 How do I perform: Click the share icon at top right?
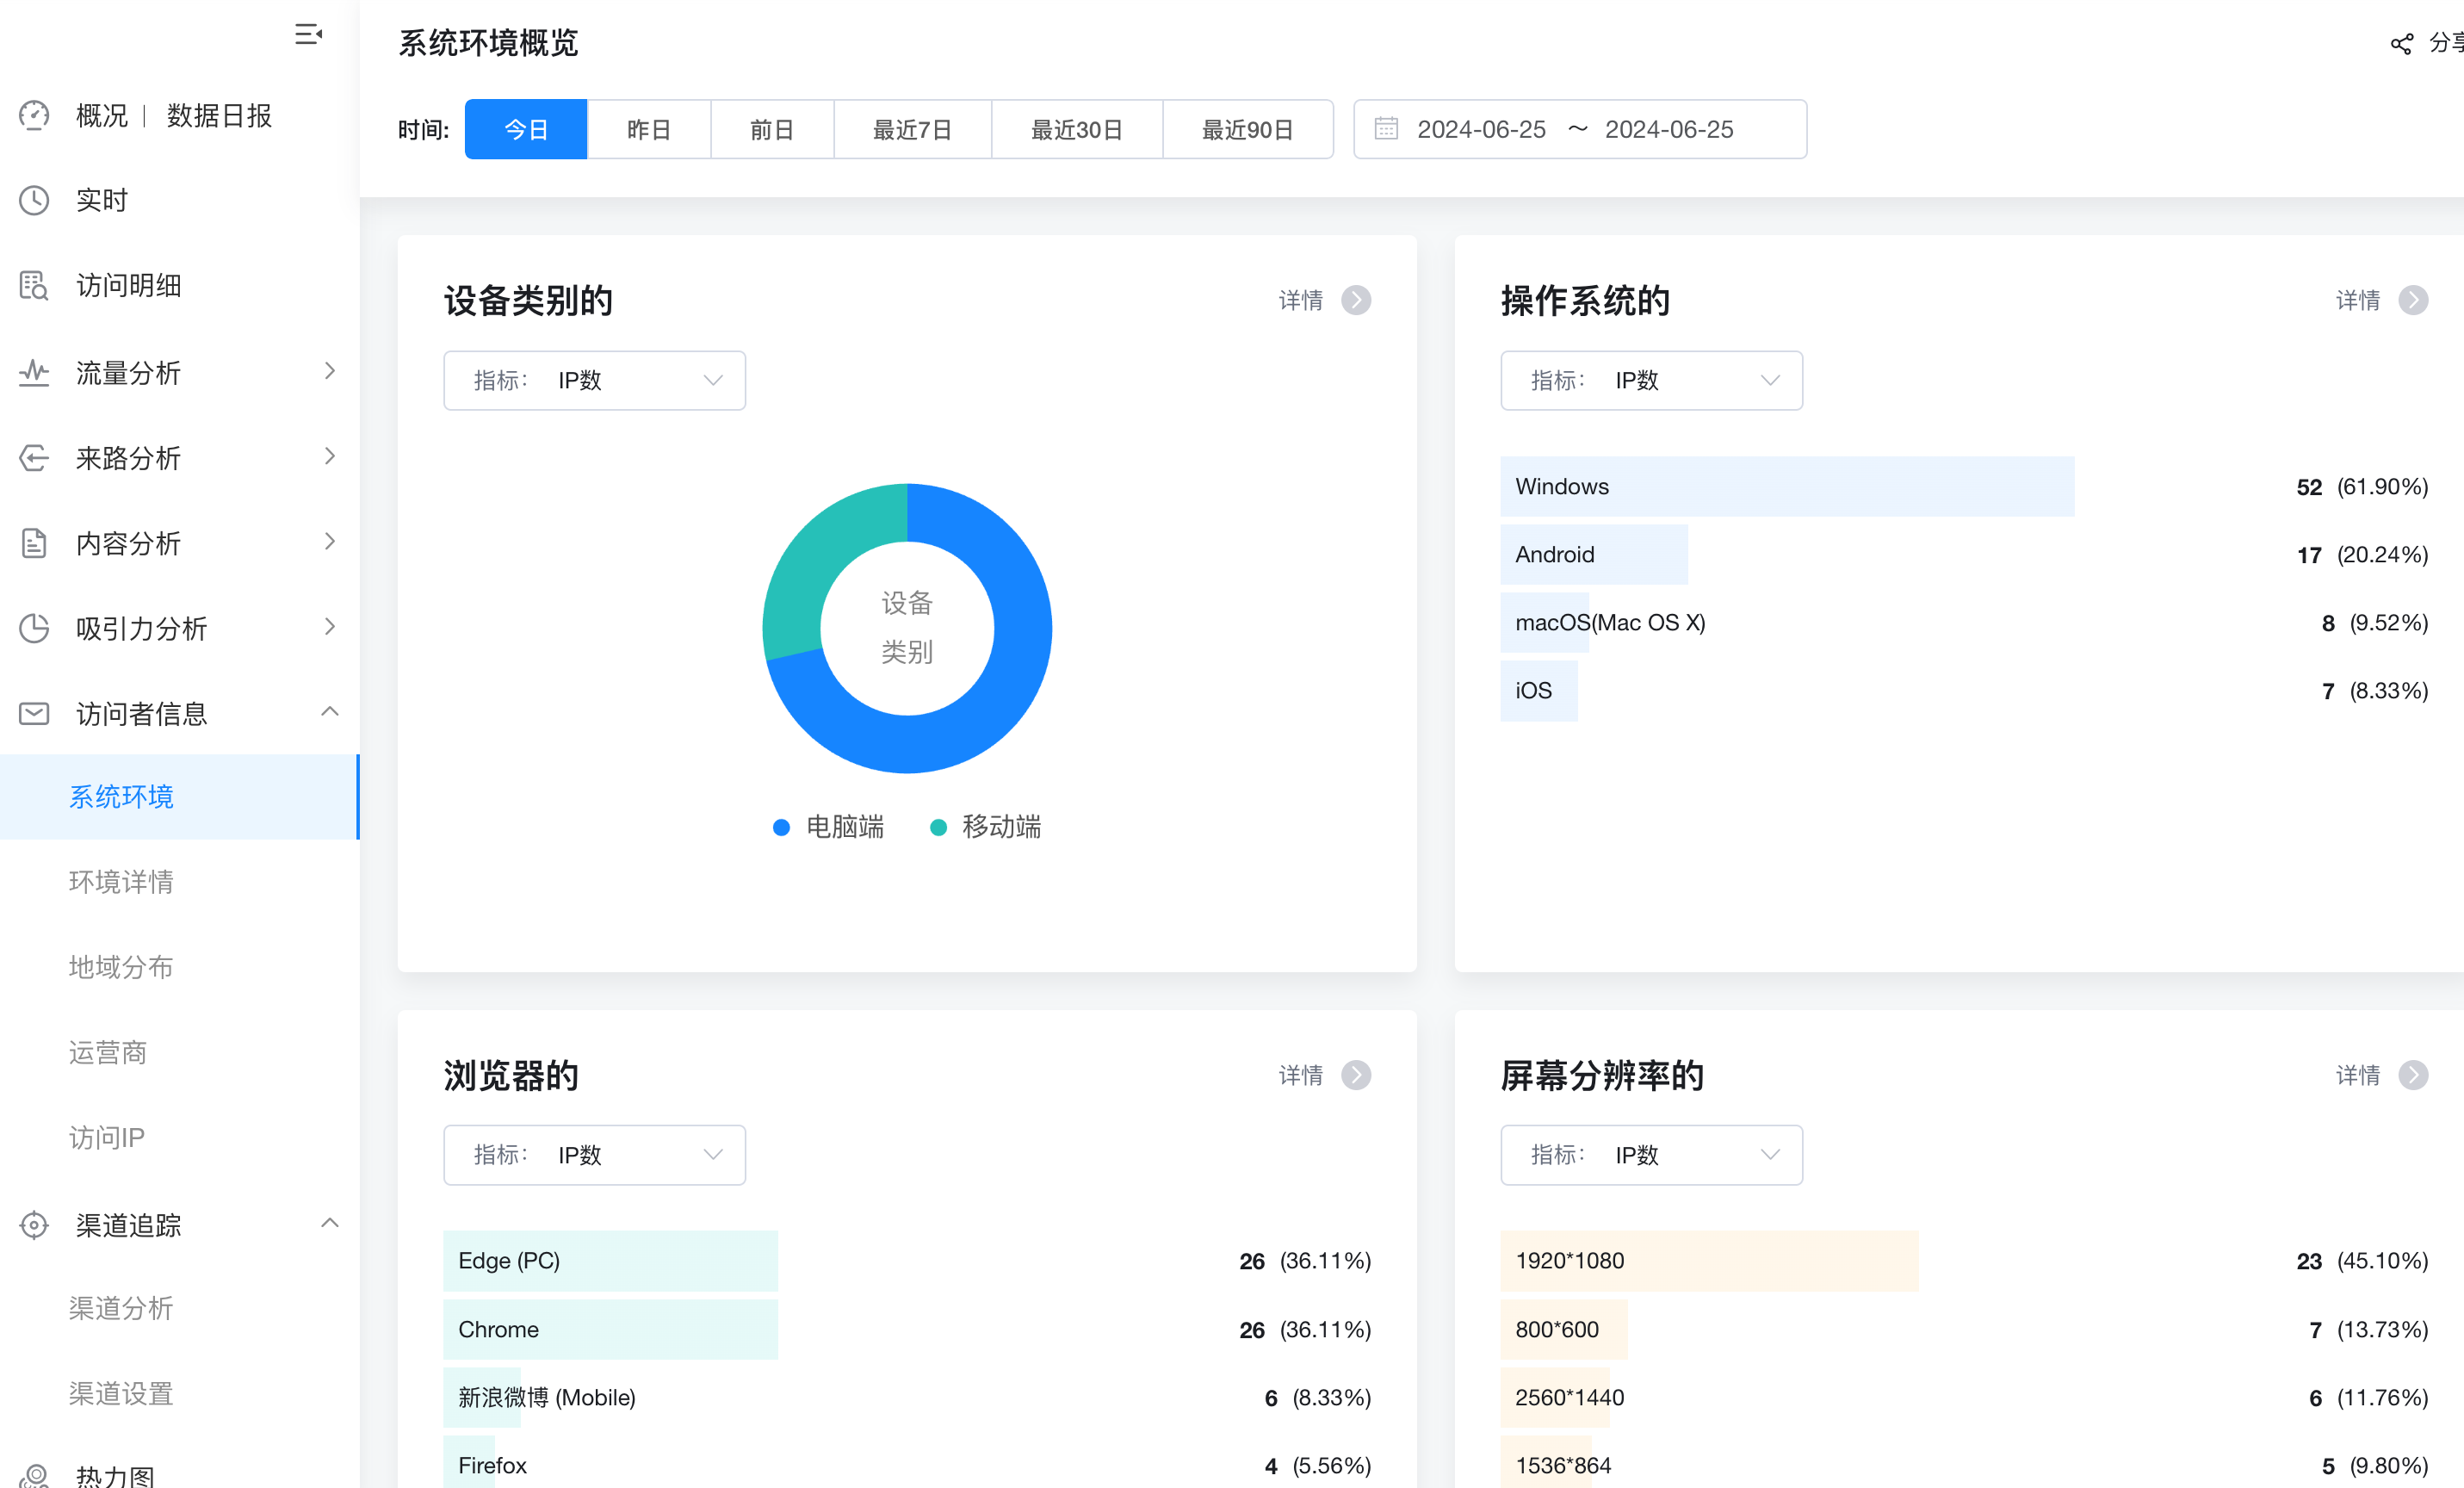2401,44
